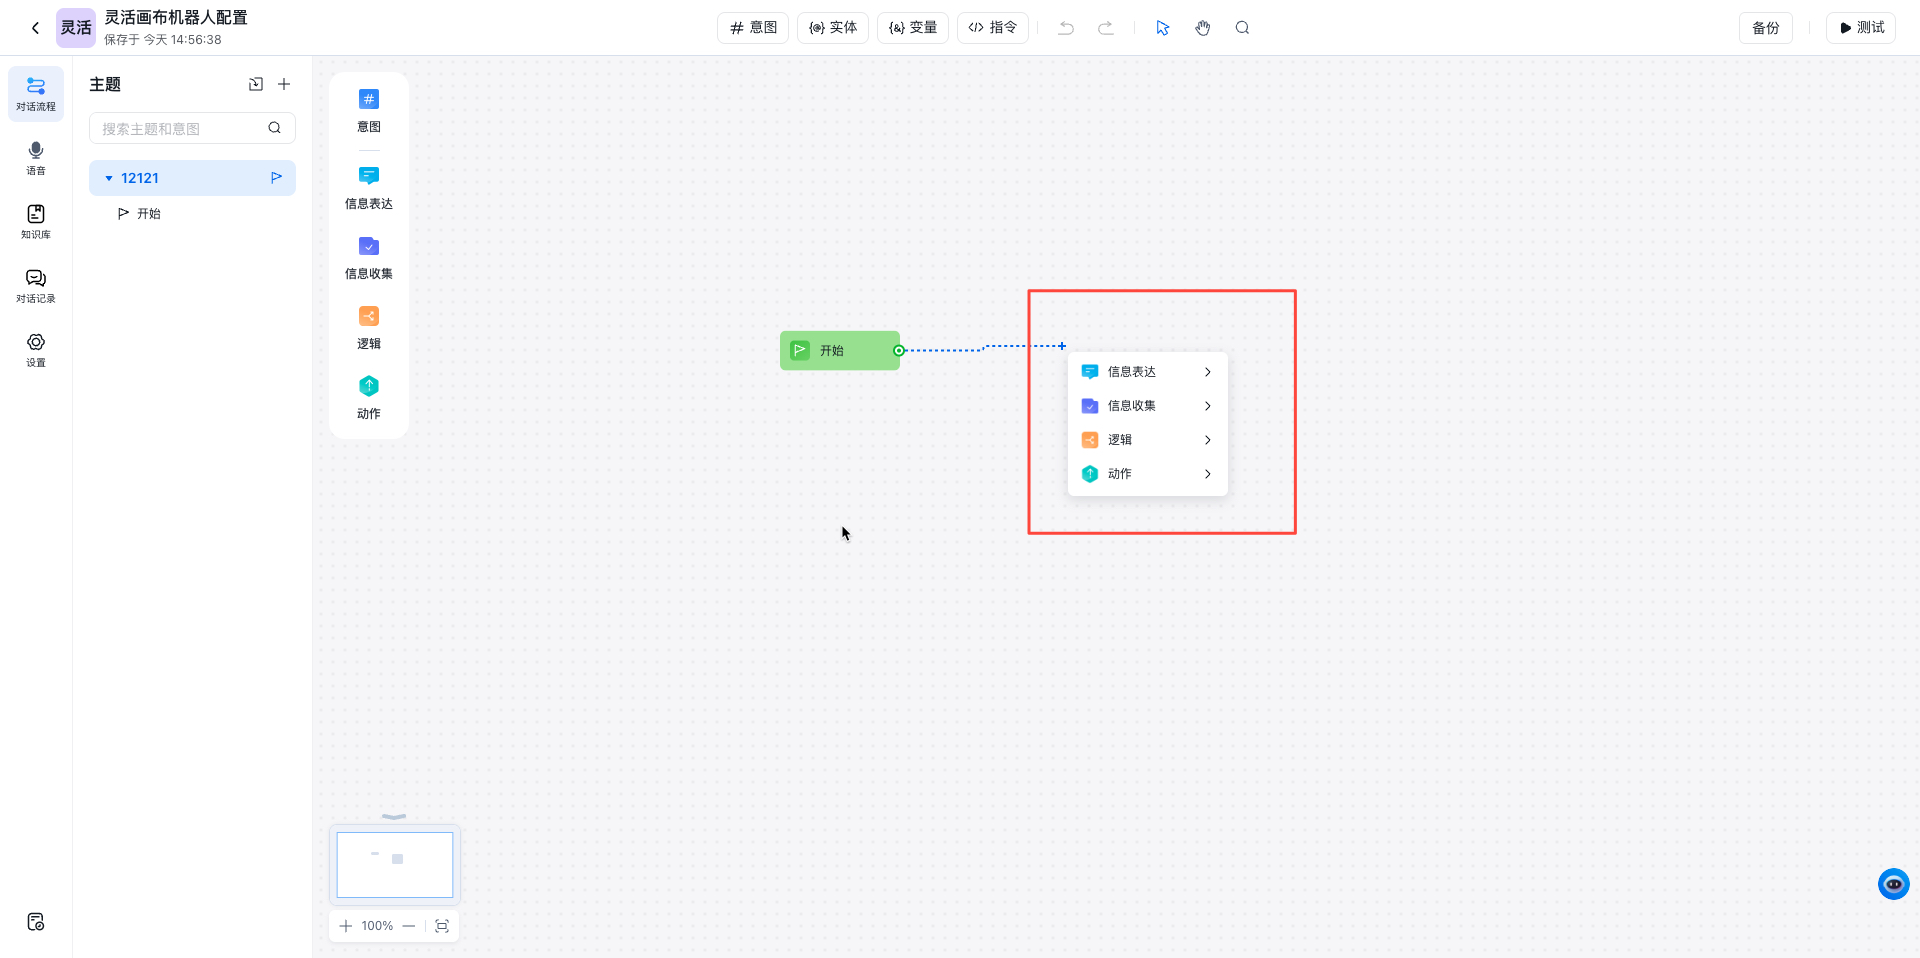The width and height of the screenshot is (1920, 958).
Task: Select the pointer cursor tool
Action: 1162,28
